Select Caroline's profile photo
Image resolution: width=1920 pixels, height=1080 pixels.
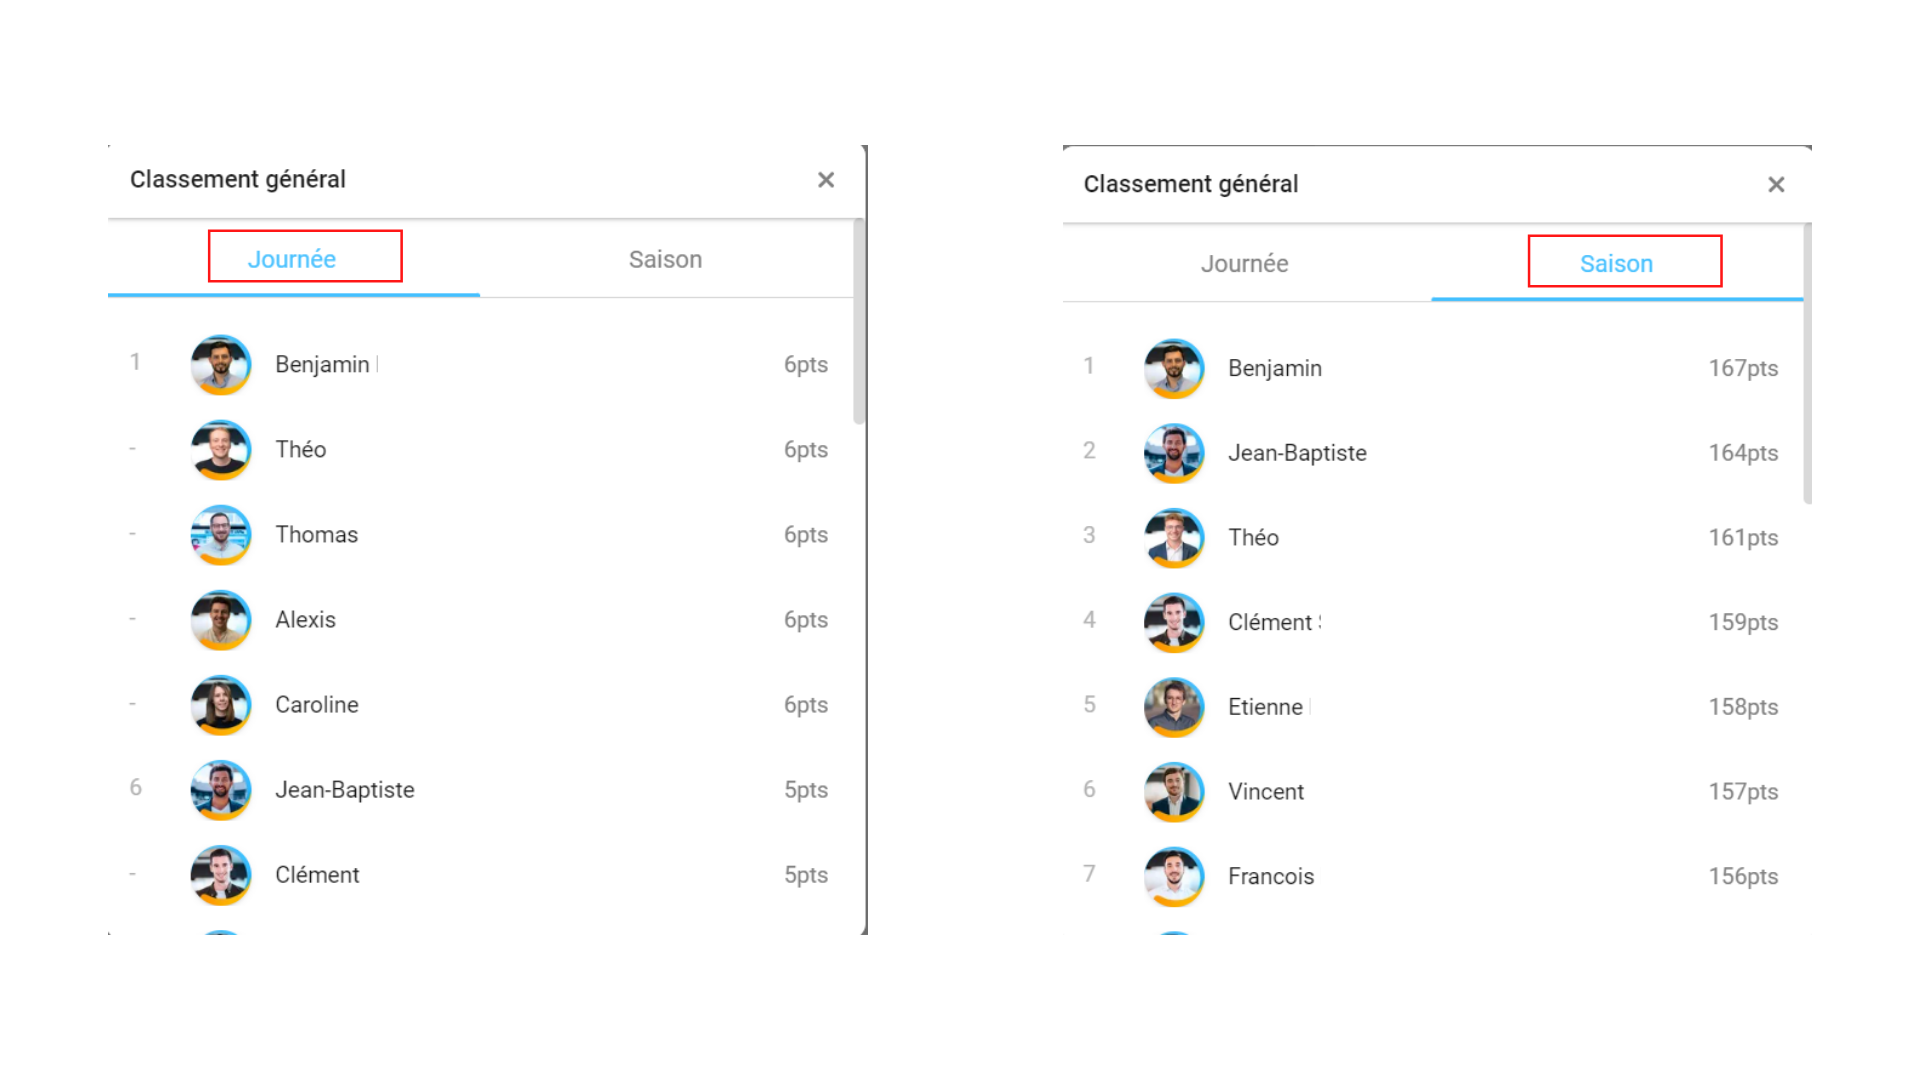click(x=221, y=705)
